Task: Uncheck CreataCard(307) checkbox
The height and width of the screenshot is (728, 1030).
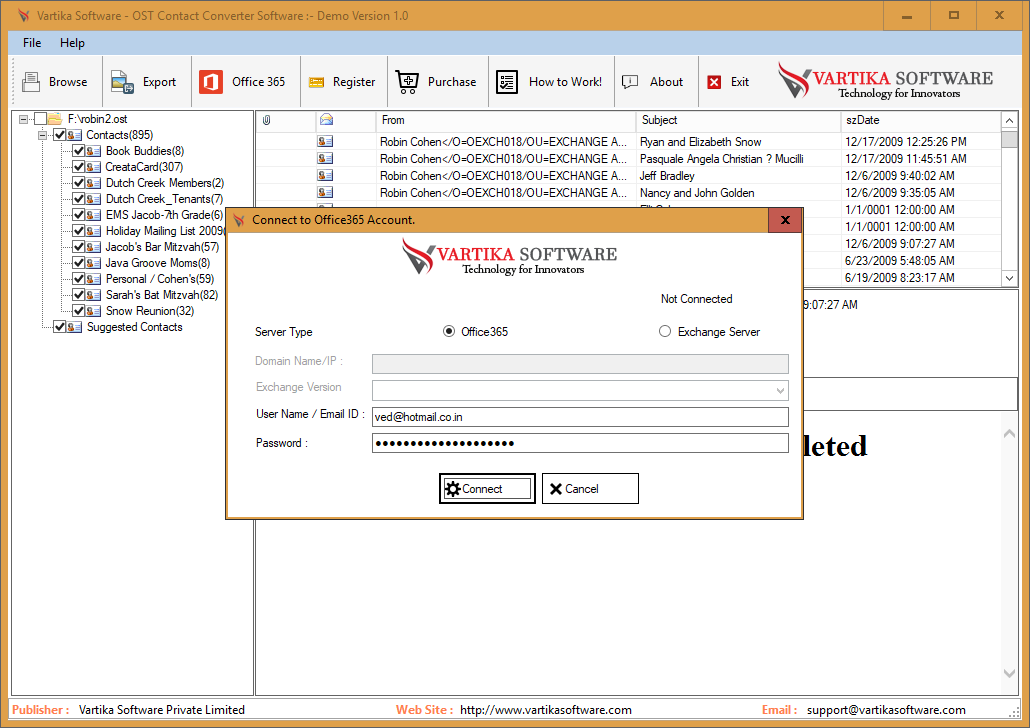Action: click(78, 167)
